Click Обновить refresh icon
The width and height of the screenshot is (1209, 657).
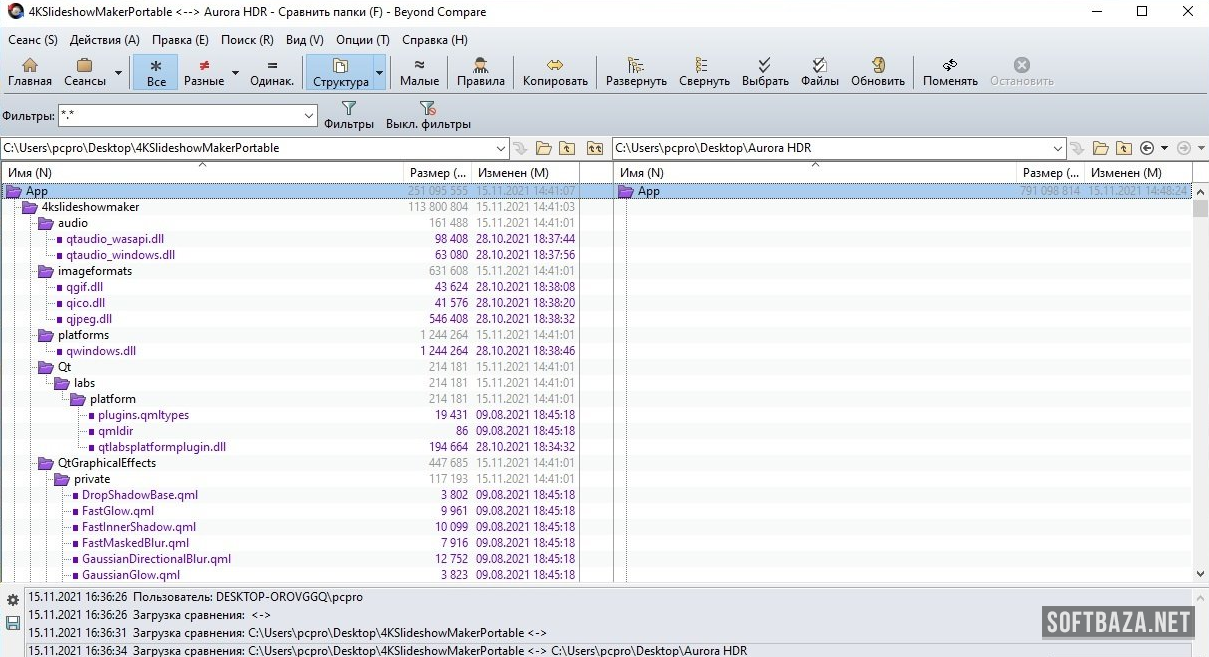[877, 72]
